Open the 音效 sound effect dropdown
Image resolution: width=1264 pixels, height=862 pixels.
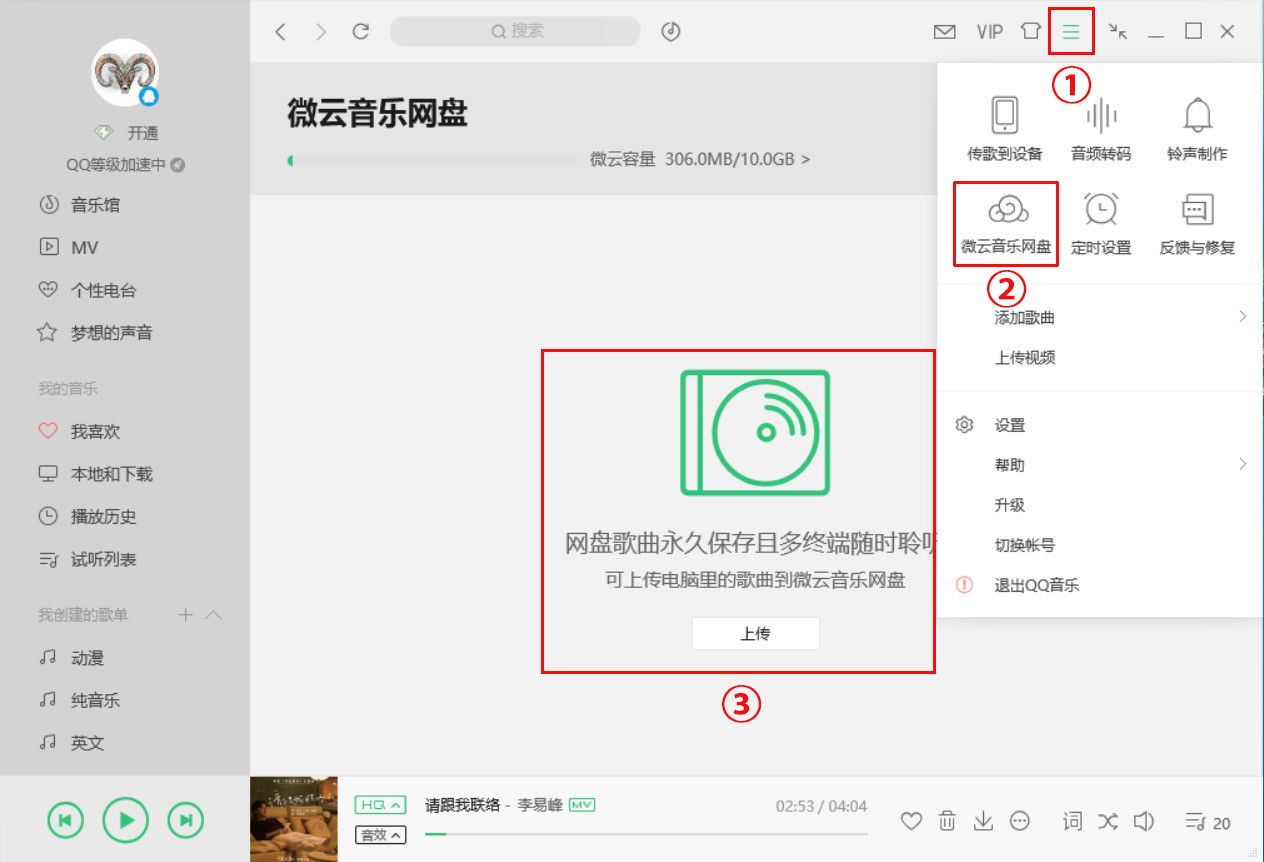pos(381,835)
